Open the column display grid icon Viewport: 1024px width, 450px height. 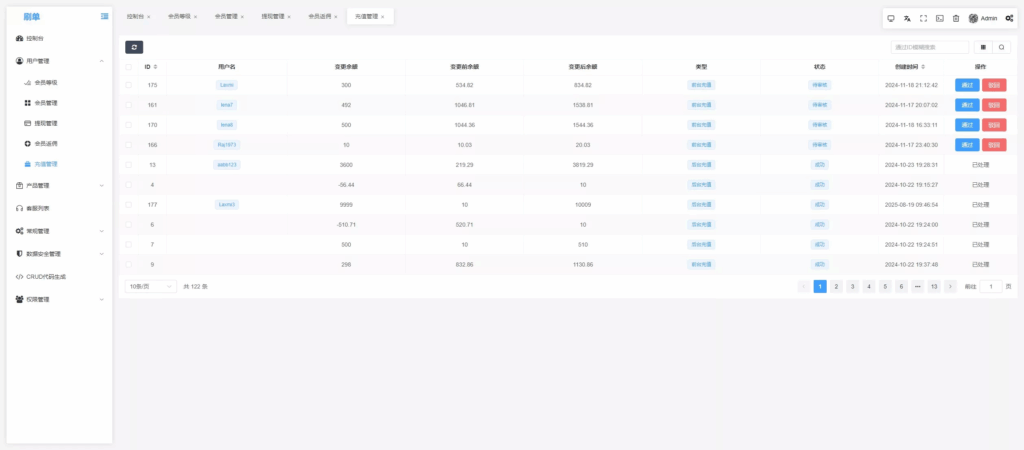983,47
